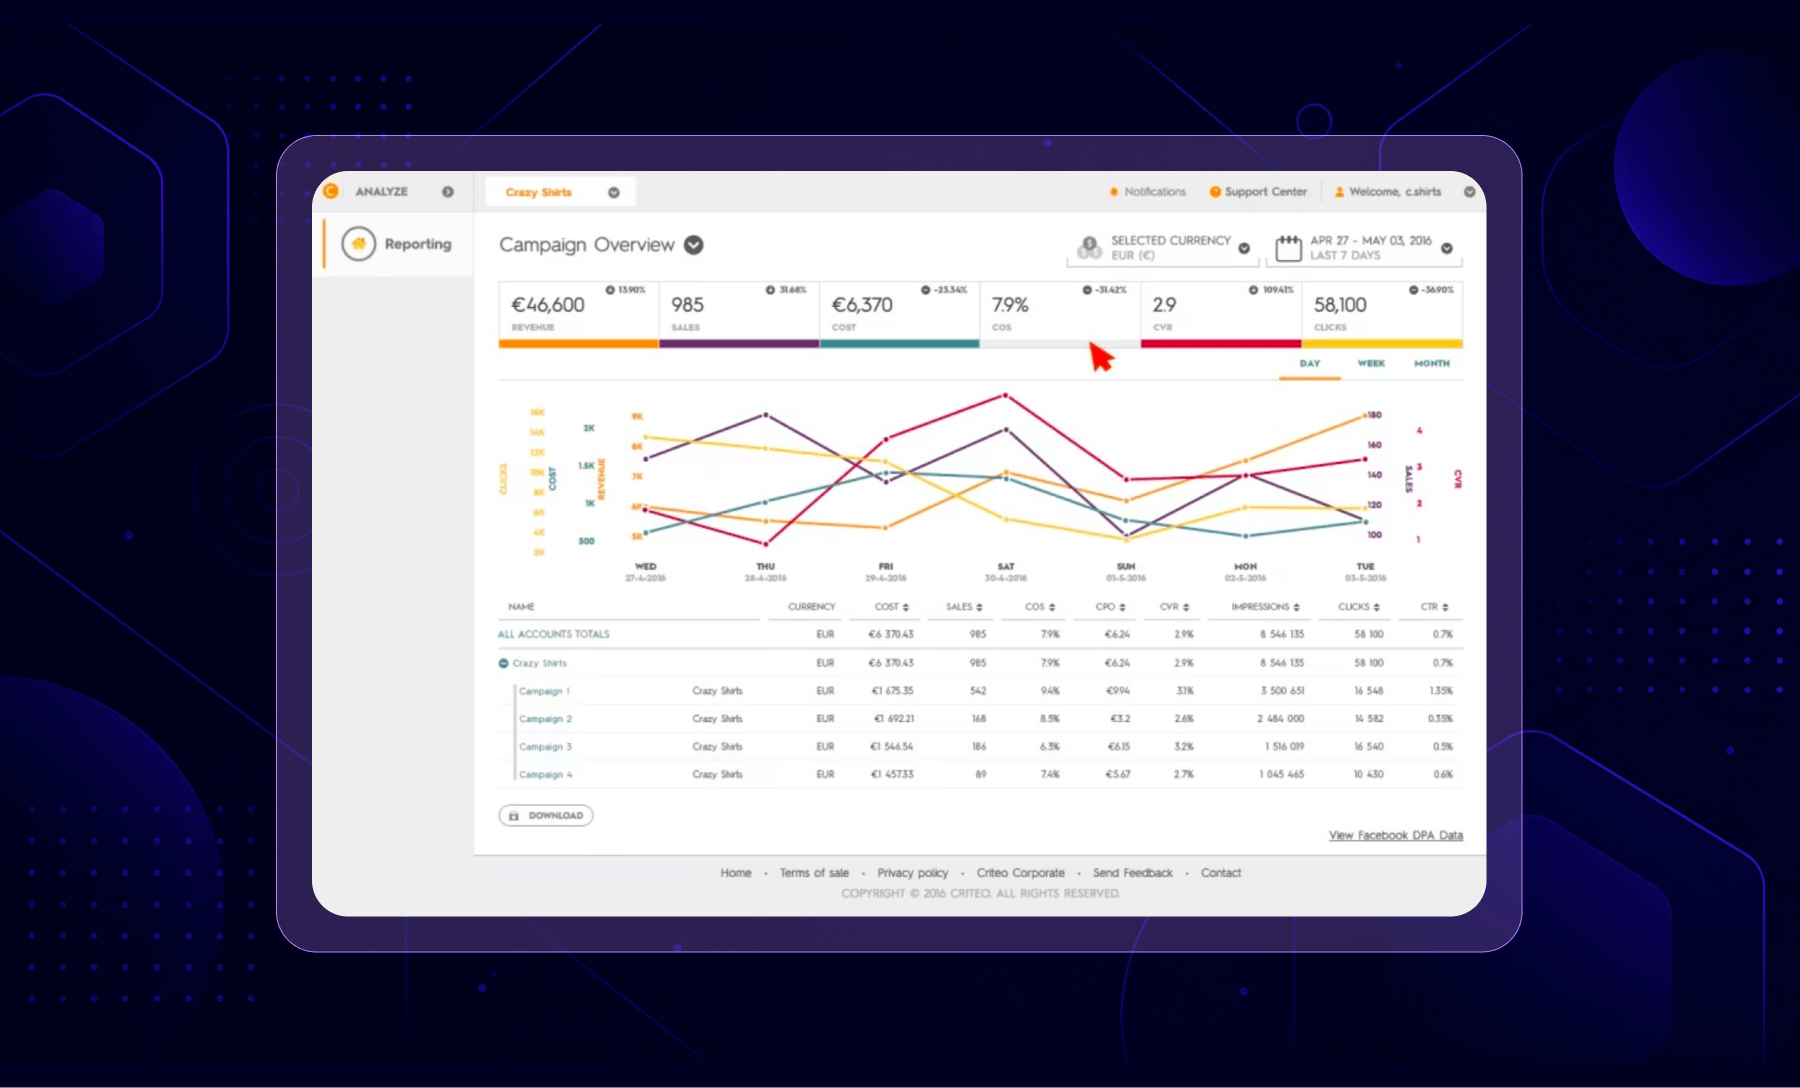
Task: Open Terms of sale footer link
Action: (x=814, y=873)
